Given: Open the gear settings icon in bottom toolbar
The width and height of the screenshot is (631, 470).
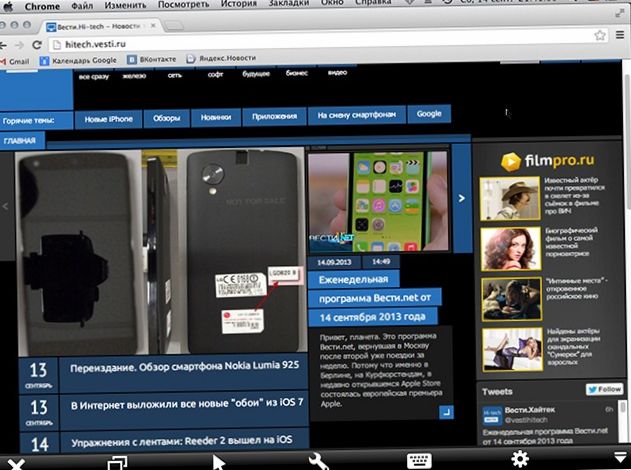Looking at the screenshot, I should tap(520, 459).
